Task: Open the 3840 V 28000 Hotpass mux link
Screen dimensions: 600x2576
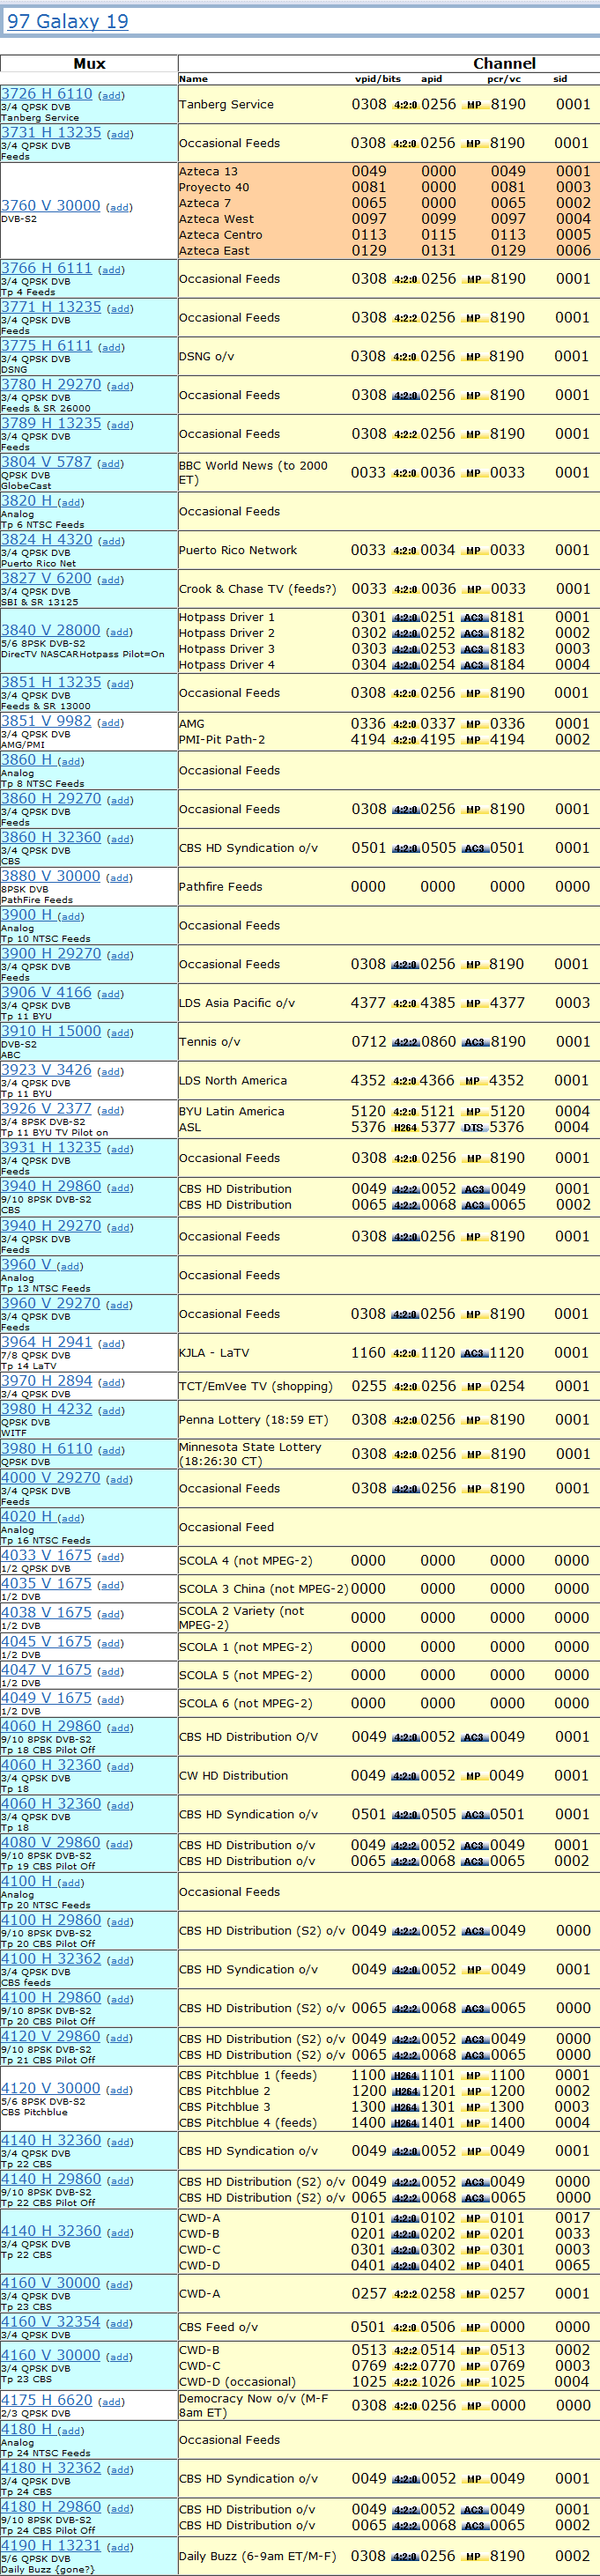Action: click(51, 631)
